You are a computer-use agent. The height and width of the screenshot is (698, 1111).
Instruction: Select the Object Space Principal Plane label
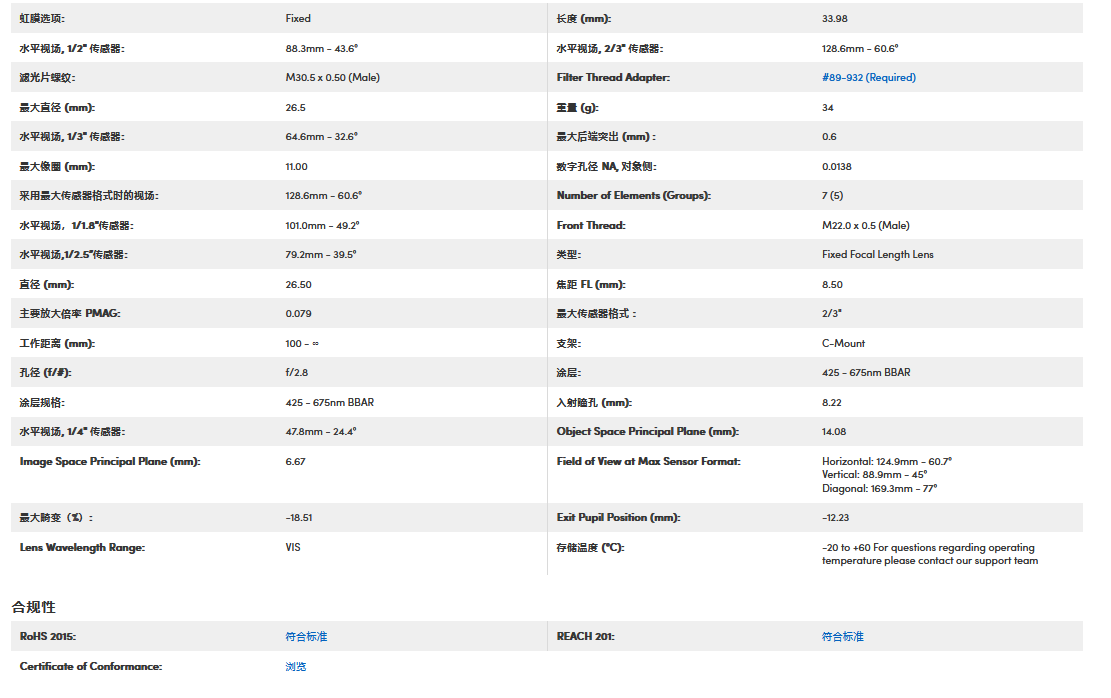click(647, 432)
